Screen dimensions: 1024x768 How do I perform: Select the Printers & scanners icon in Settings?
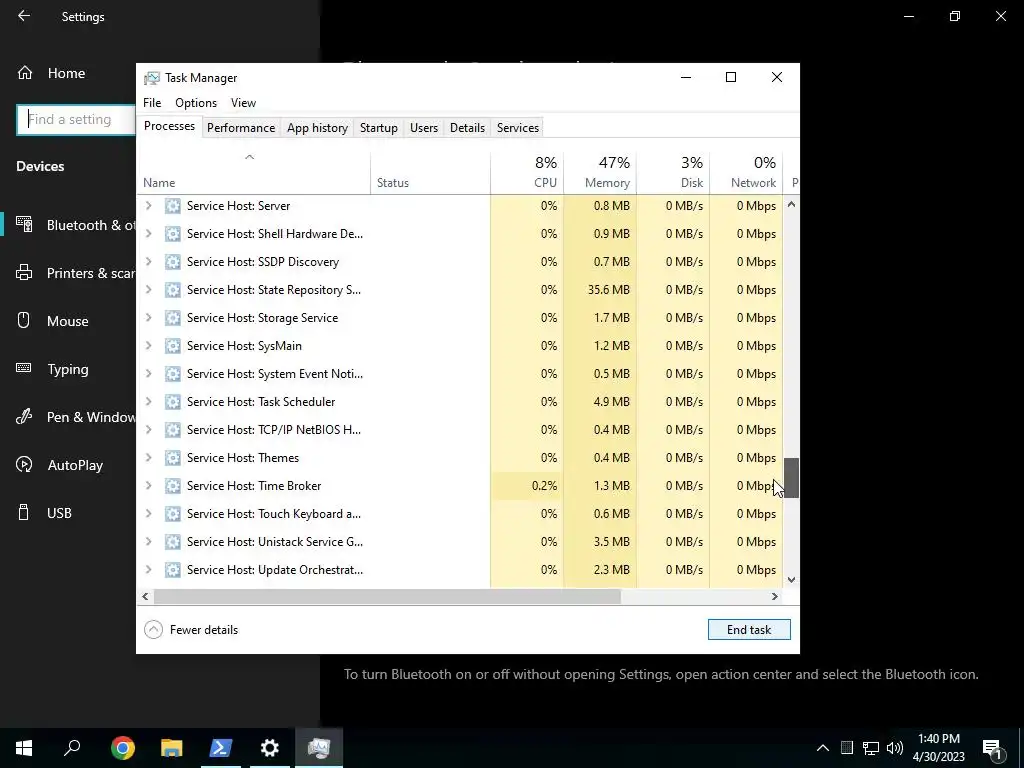point(24,272)
